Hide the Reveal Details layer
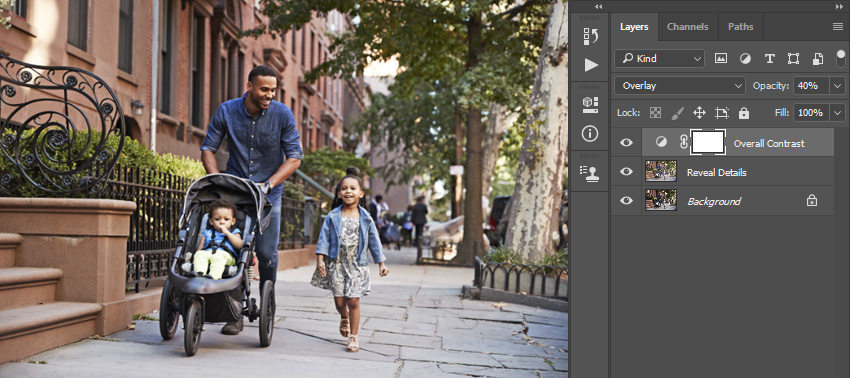 click(x=626, y=171)
